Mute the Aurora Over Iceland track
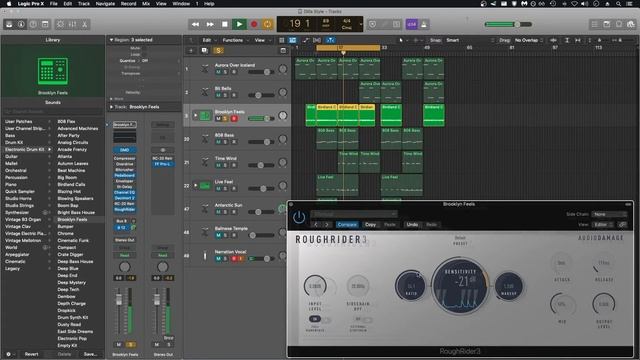 click(x=218, y=72)
